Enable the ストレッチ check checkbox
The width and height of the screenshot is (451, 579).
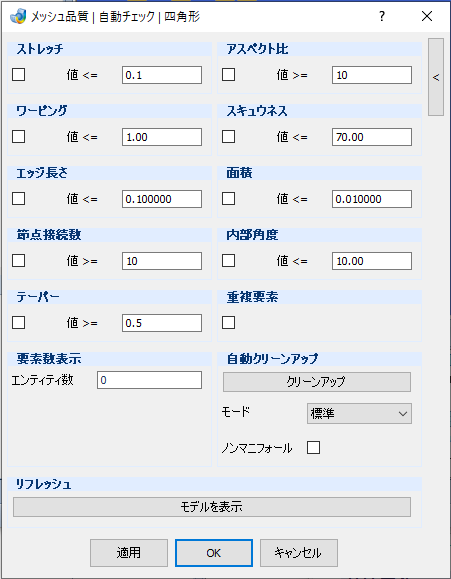tap(18, 75)
